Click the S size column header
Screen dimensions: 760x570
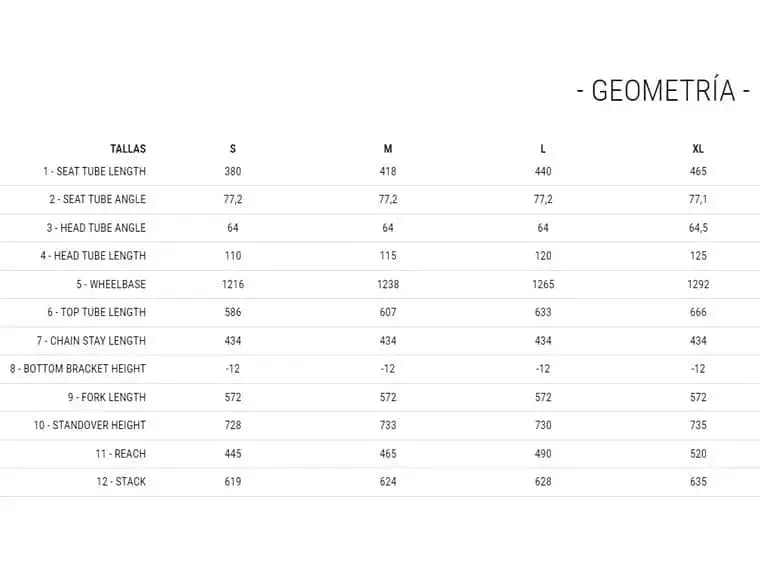click(233, 149)
